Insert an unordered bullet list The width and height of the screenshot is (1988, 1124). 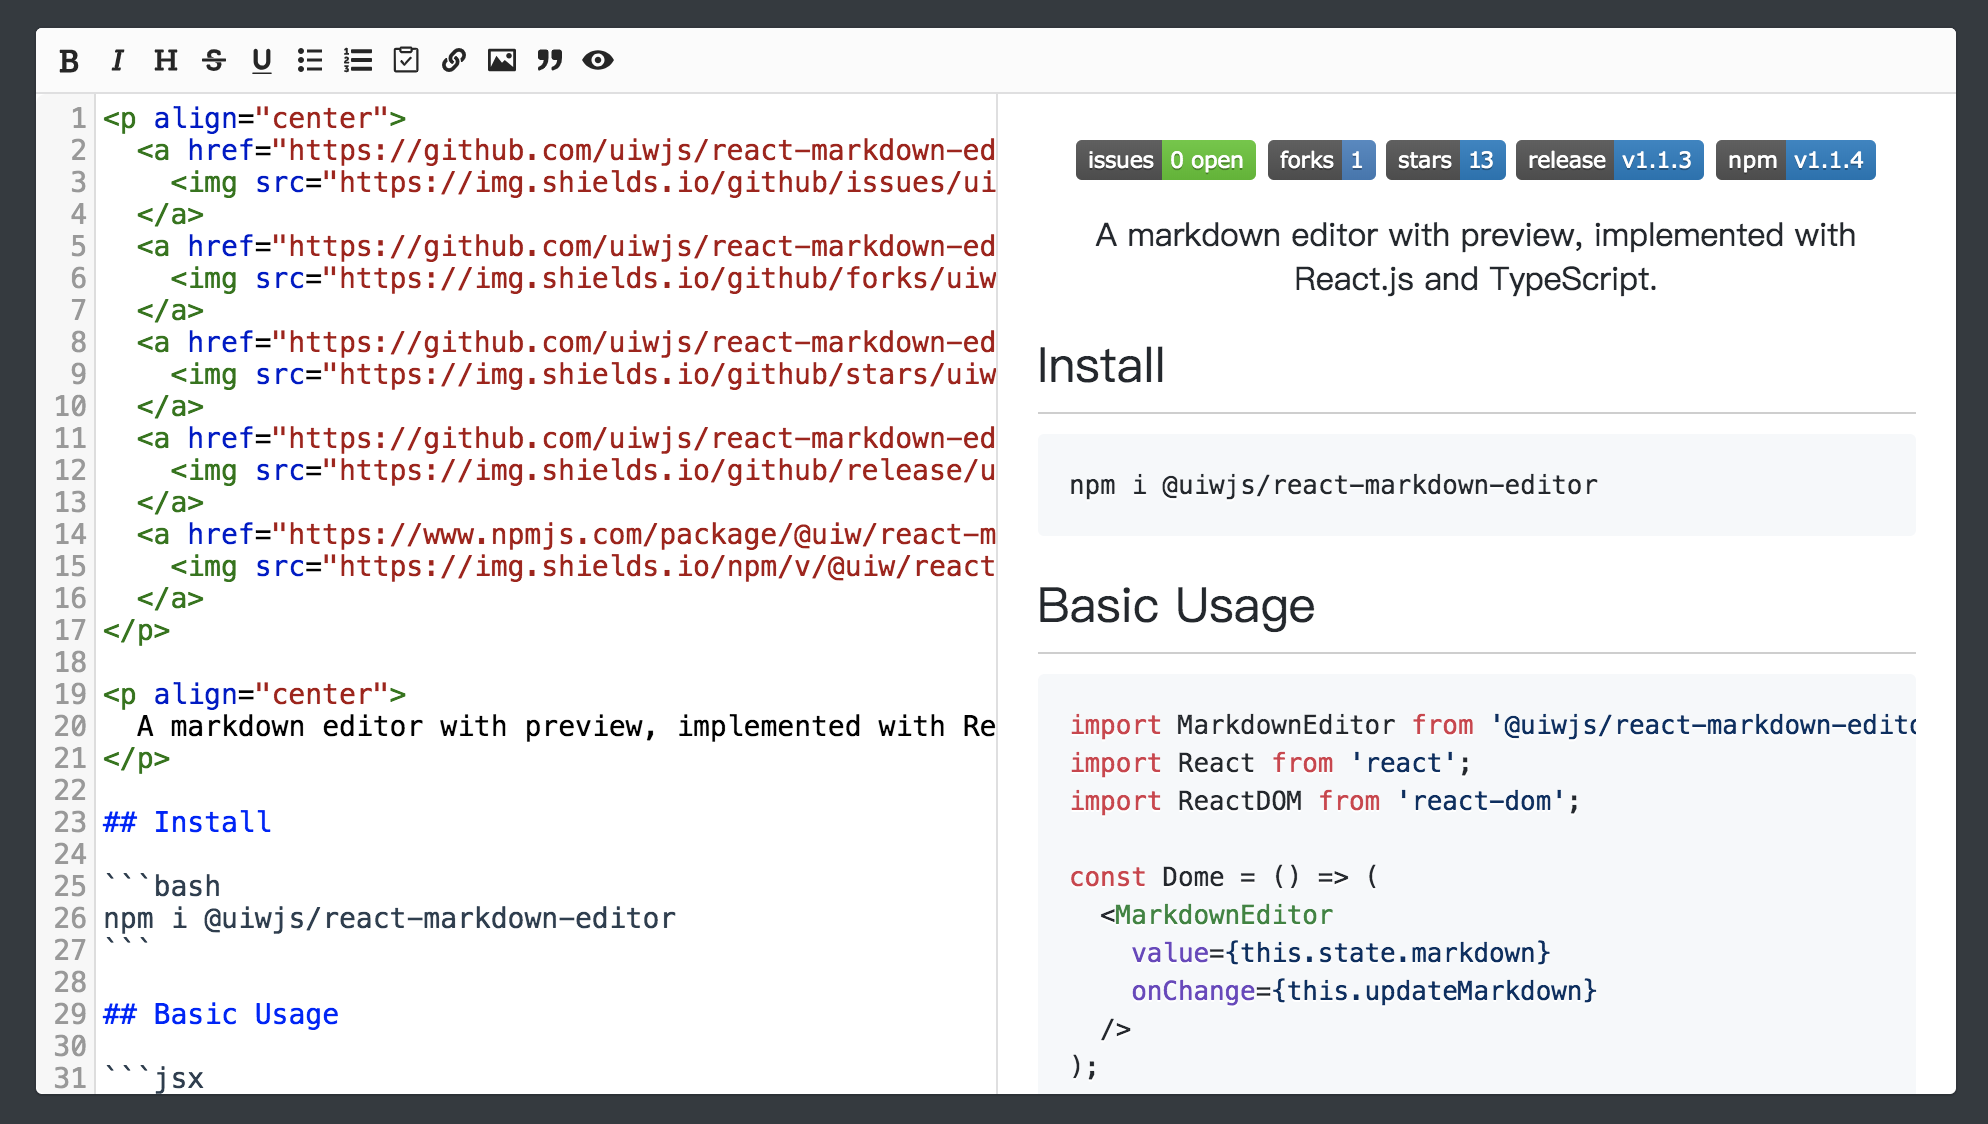coord(310,60)
